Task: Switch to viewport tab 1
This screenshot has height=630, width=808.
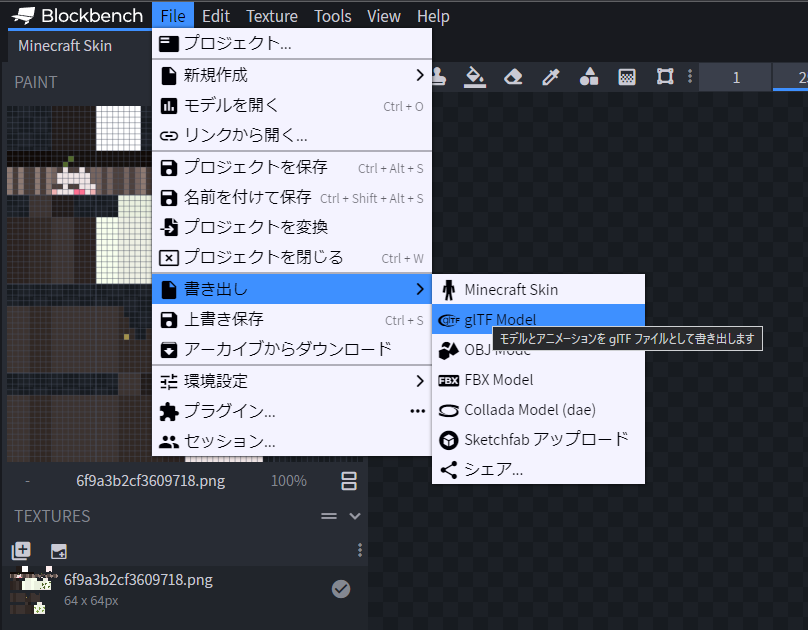Action: (736, 78)
